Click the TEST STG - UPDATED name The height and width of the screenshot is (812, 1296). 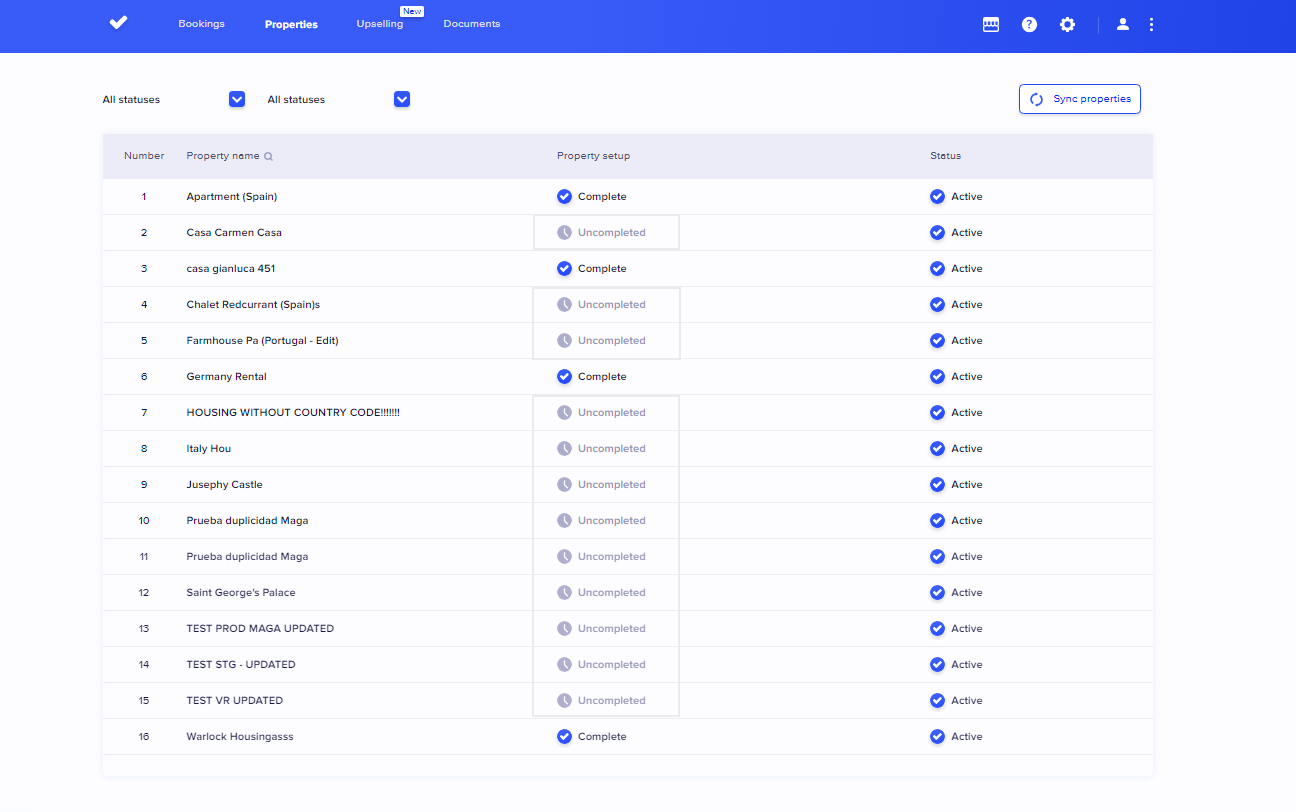click(x=241, y=665)
